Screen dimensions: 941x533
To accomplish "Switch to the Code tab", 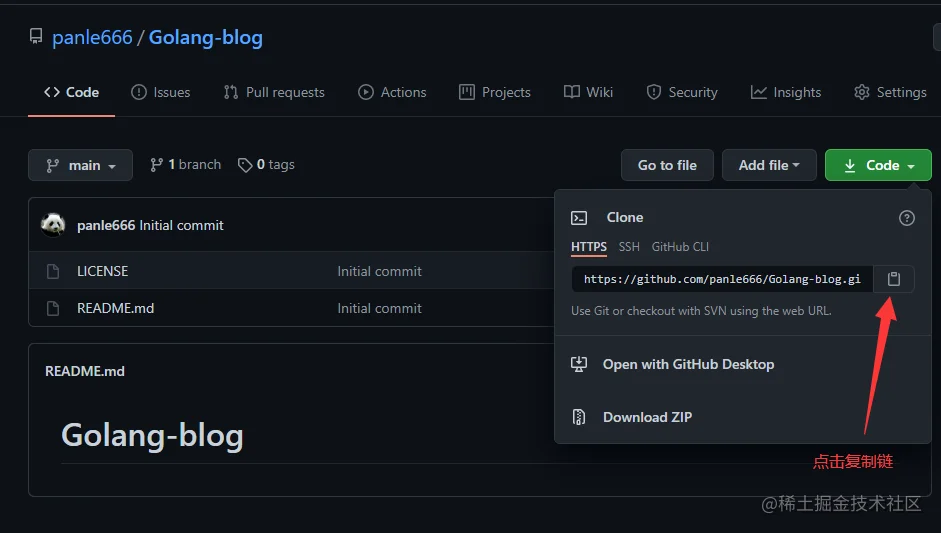I will [71, 92].
